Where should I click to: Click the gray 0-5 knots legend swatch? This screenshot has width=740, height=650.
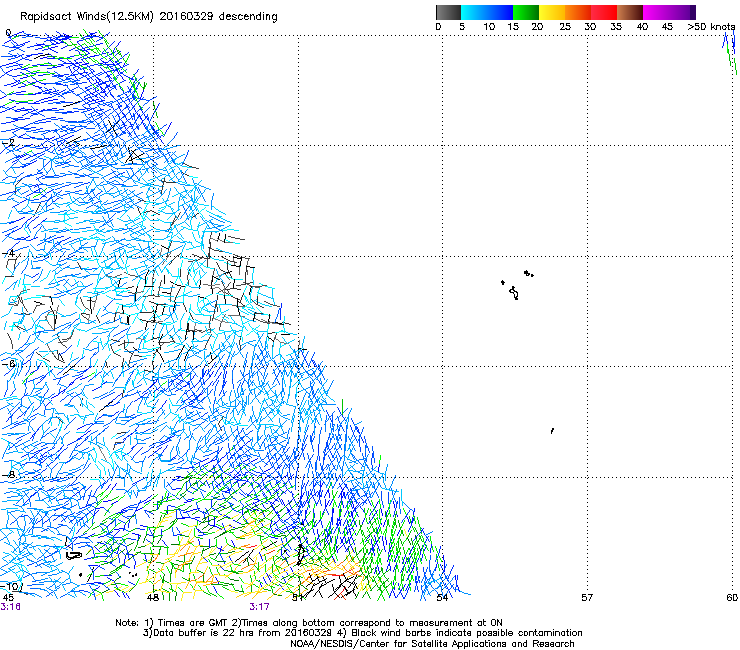tap(448, 12)
